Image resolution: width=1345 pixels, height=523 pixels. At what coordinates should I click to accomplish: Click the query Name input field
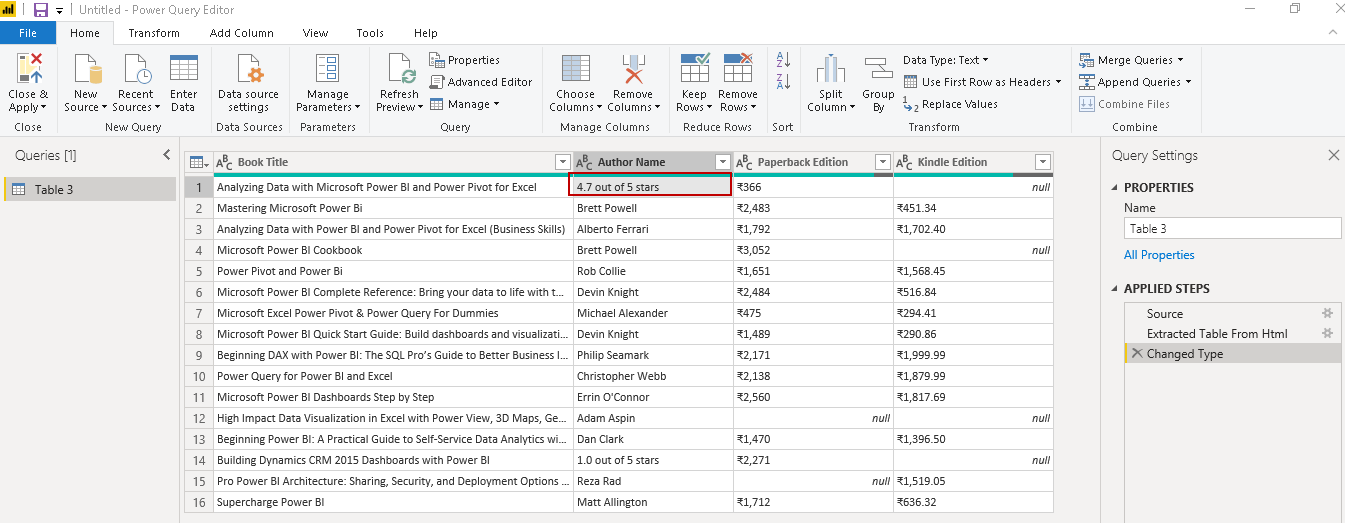(x=1231, y=229)
